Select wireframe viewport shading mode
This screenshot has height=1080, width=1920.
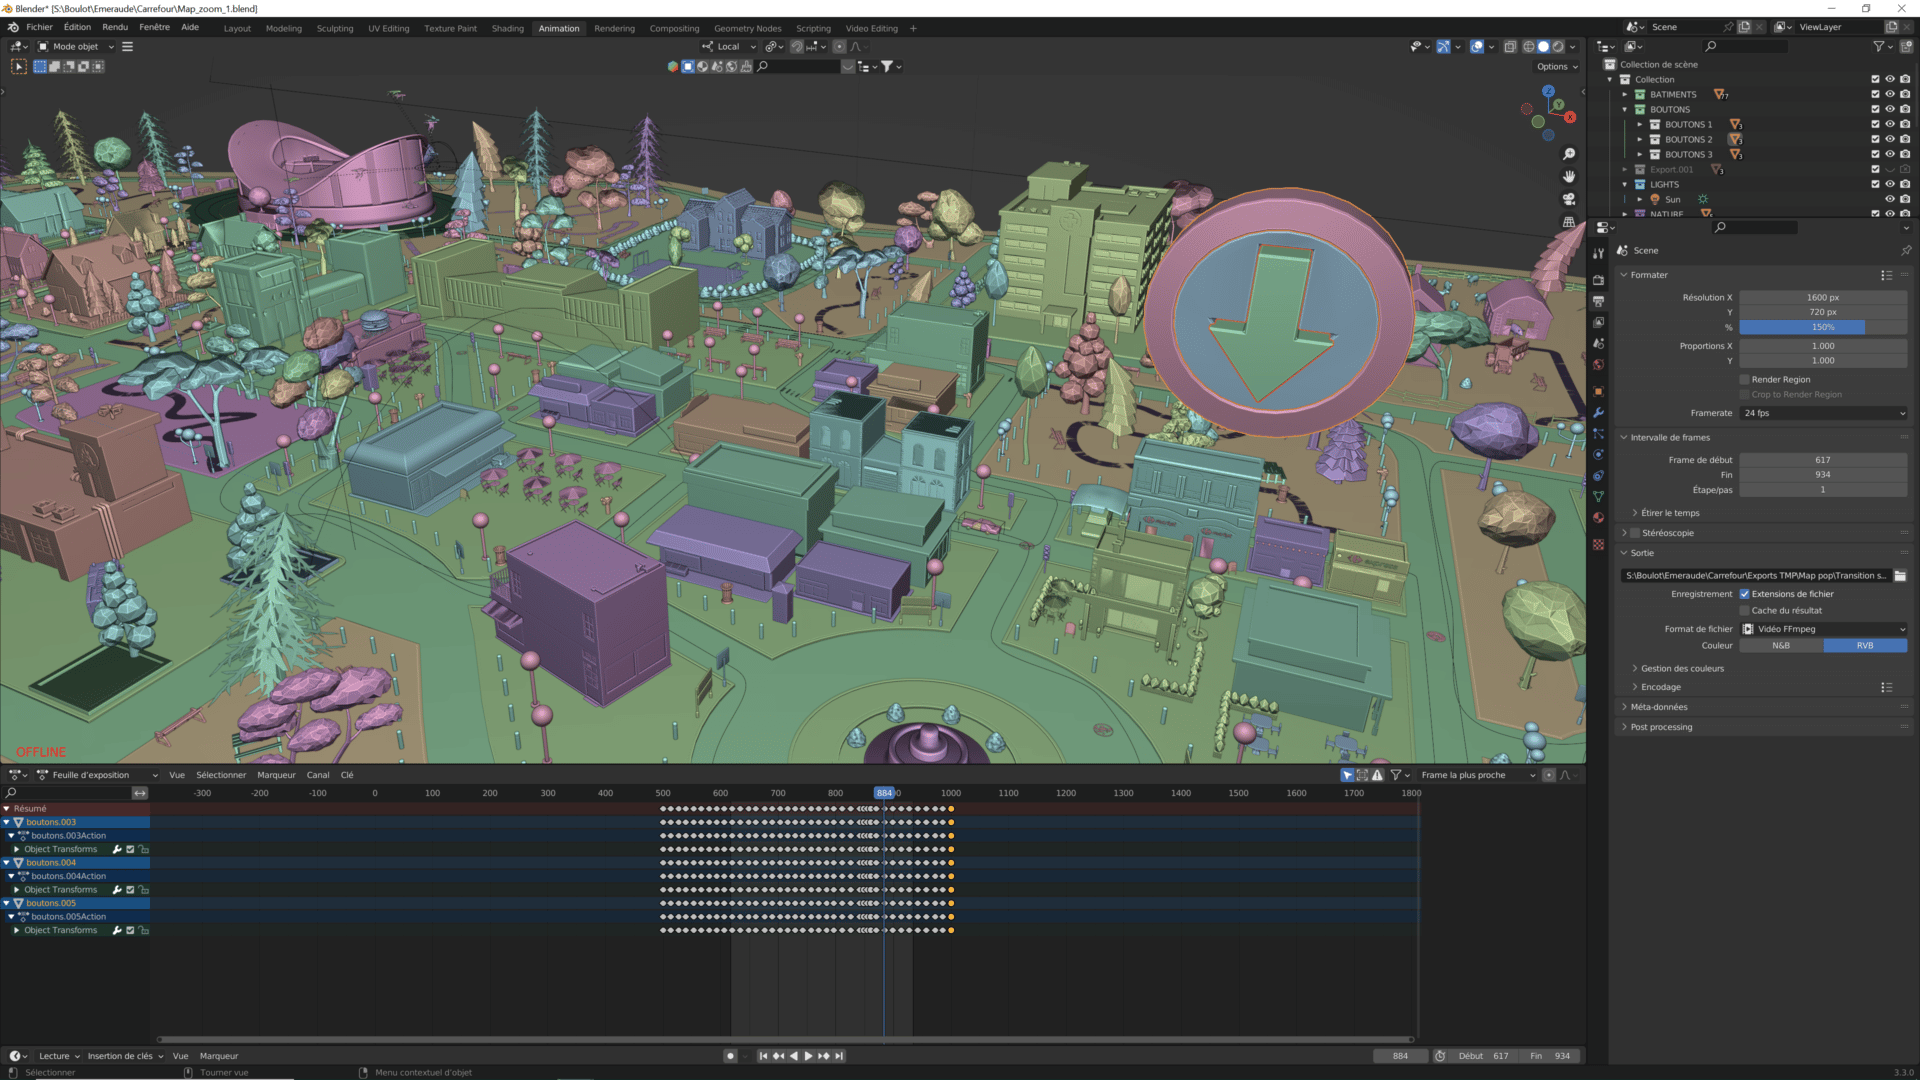coord(1528,47)
